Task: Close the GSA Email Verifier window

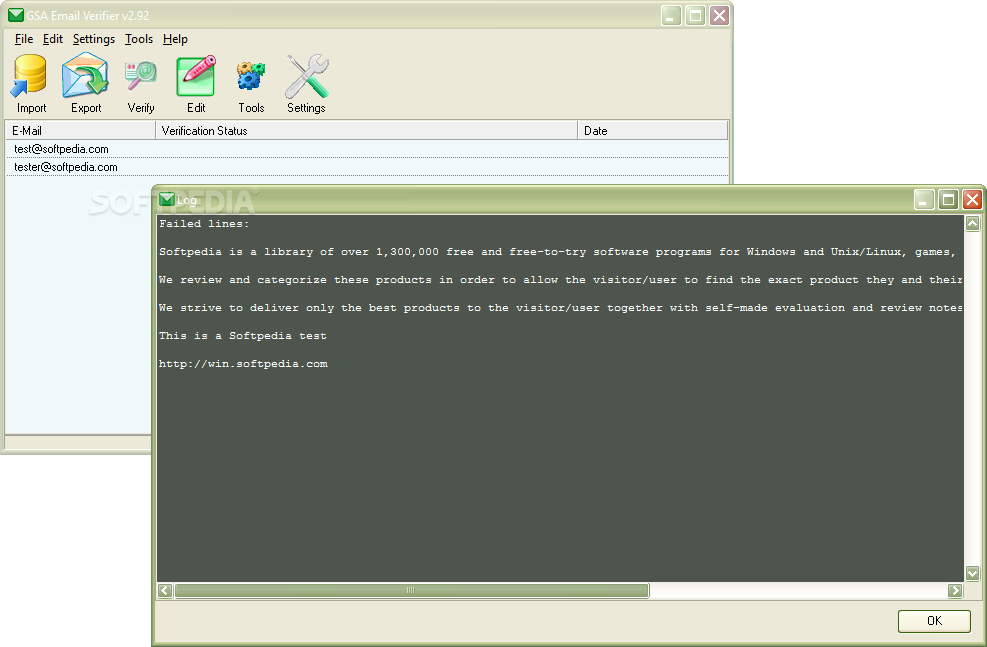Action: click(719, 16)
